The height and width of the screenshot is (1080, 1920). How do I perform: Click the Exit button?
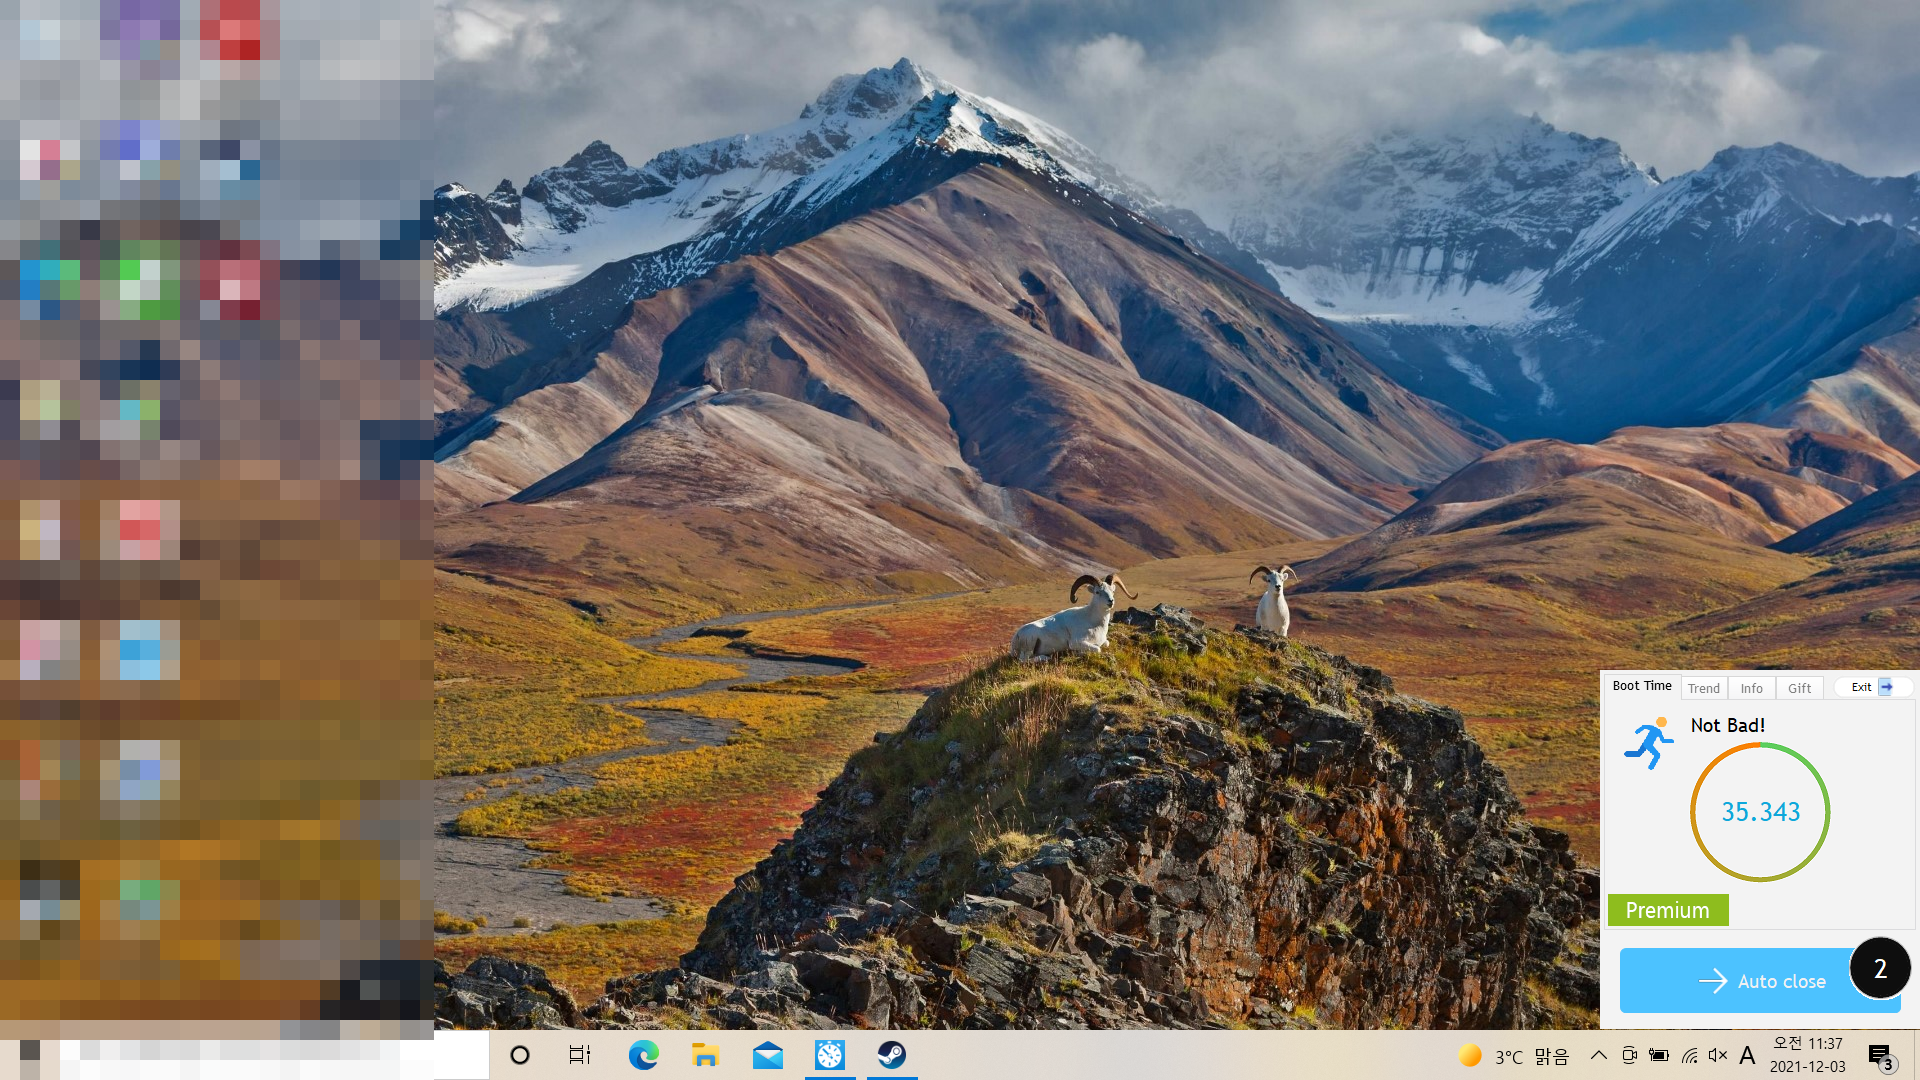pyautogui.click(x=1871, y=687)
